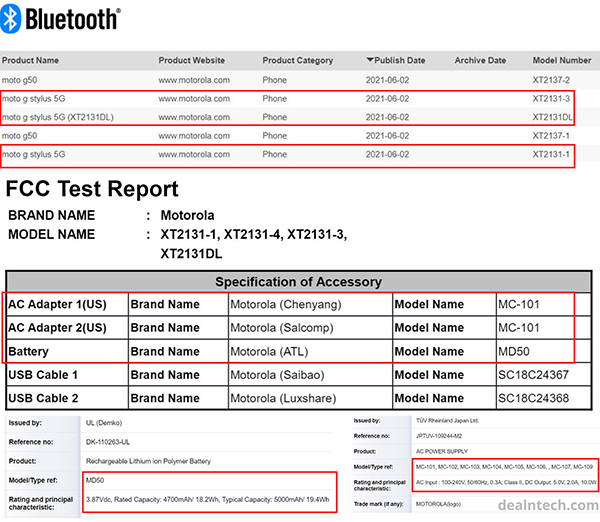
Task: Click model number XT2137-1
Action: (551, 136)
